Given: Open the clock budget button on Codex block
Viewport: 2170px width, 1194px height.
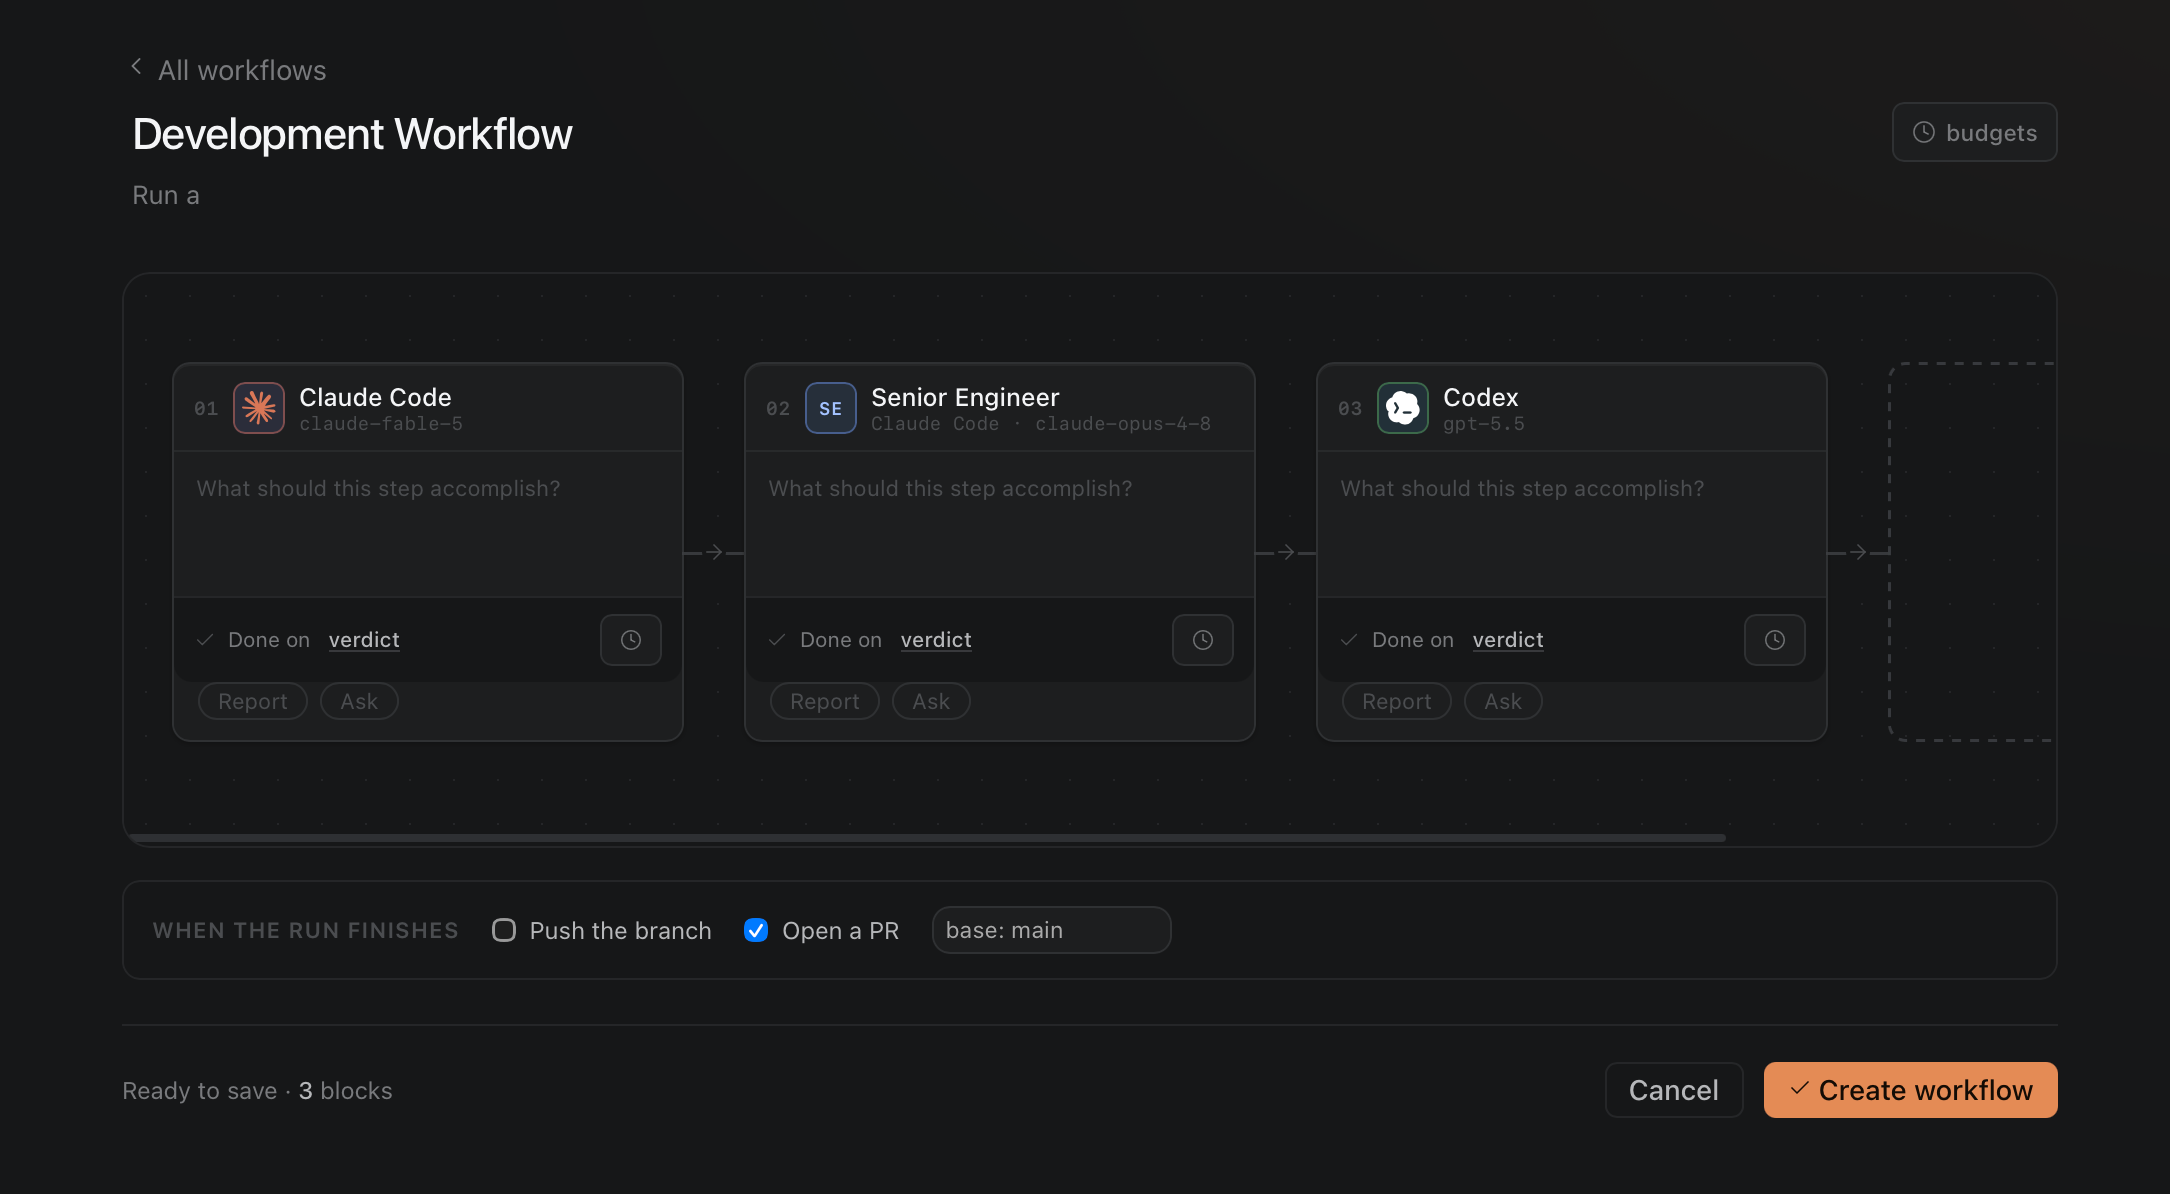Looking at the screenshot, I should [1775, 640].
